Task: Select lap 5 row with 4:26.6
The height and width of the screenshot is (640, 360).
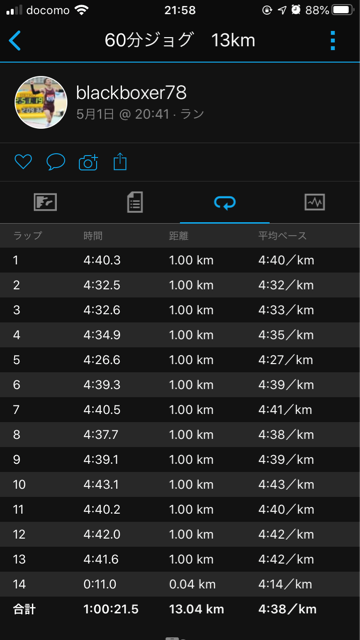Action: [x=180, y=360]
